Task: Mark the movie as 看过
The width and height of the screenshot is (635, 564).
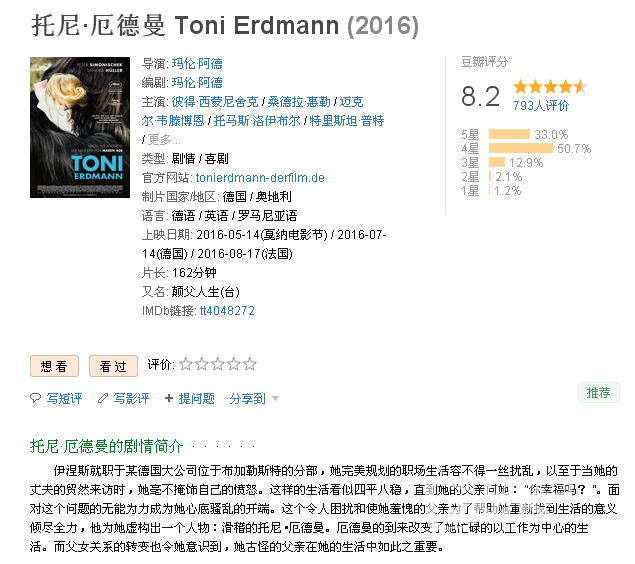Action: pyautogui.click(x=113, y=366)
